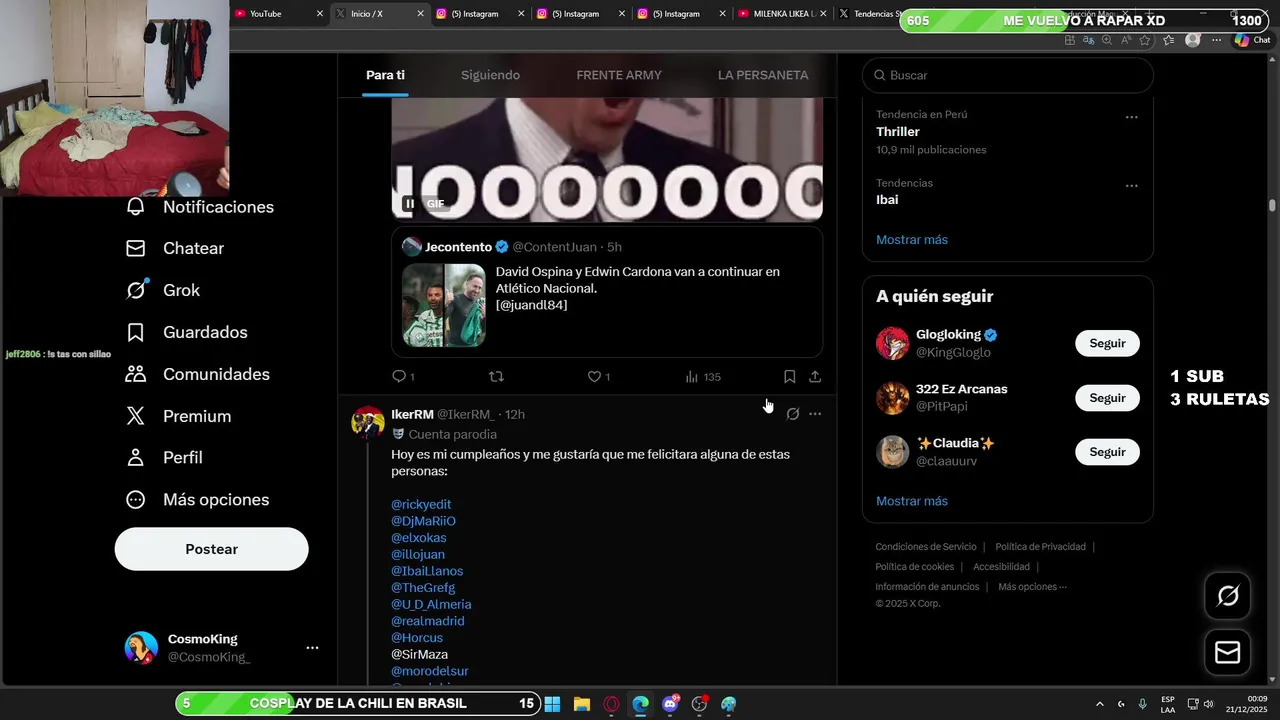Open Más opciones in the sidebar
The height and width of the screenshot is (720, 1280).
tap(197, 499)
